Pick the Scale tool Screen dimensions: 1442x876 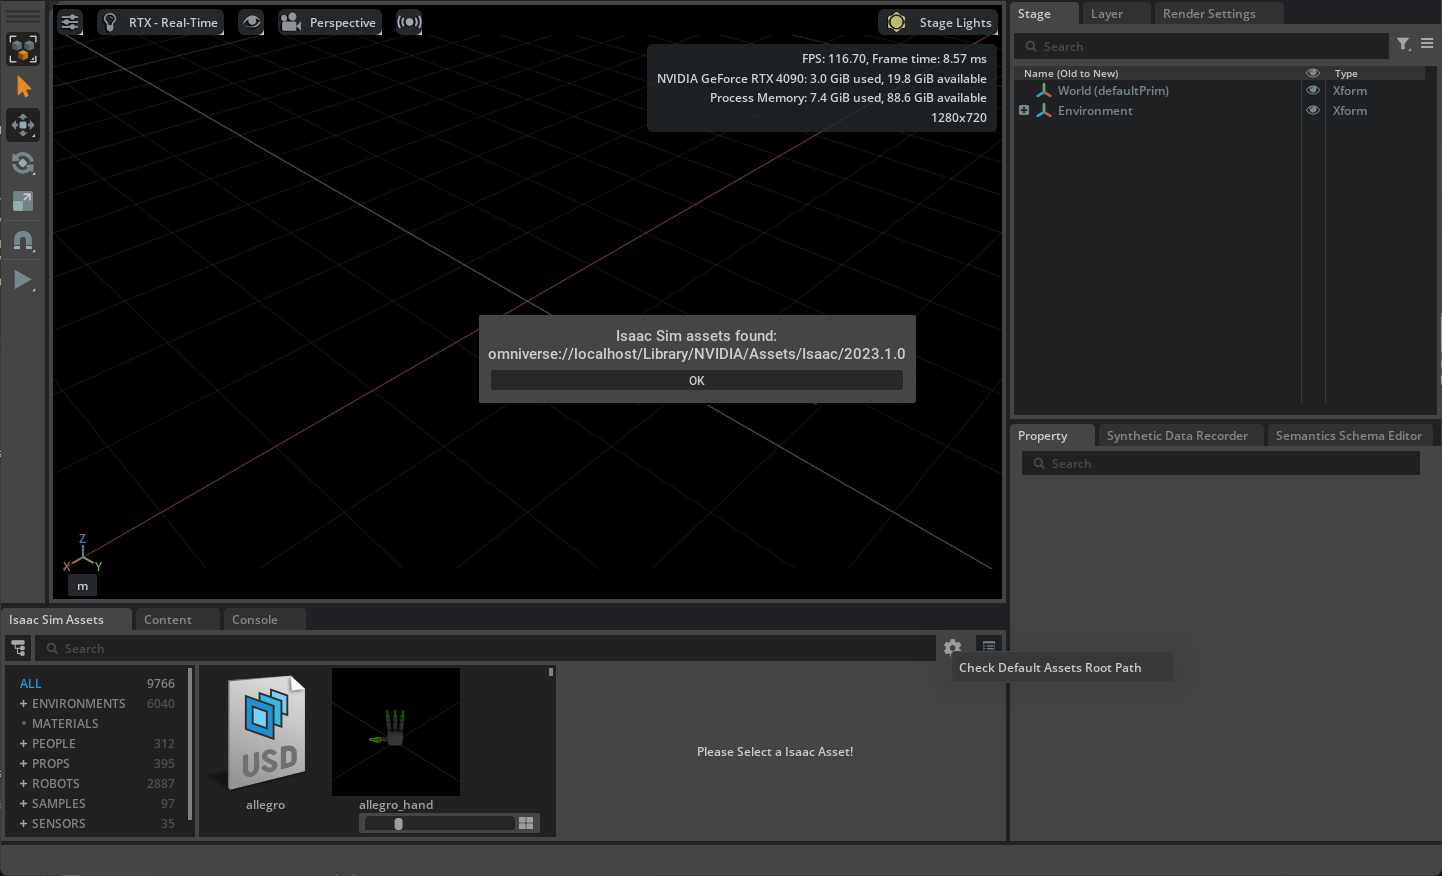[x=23, y=201]
